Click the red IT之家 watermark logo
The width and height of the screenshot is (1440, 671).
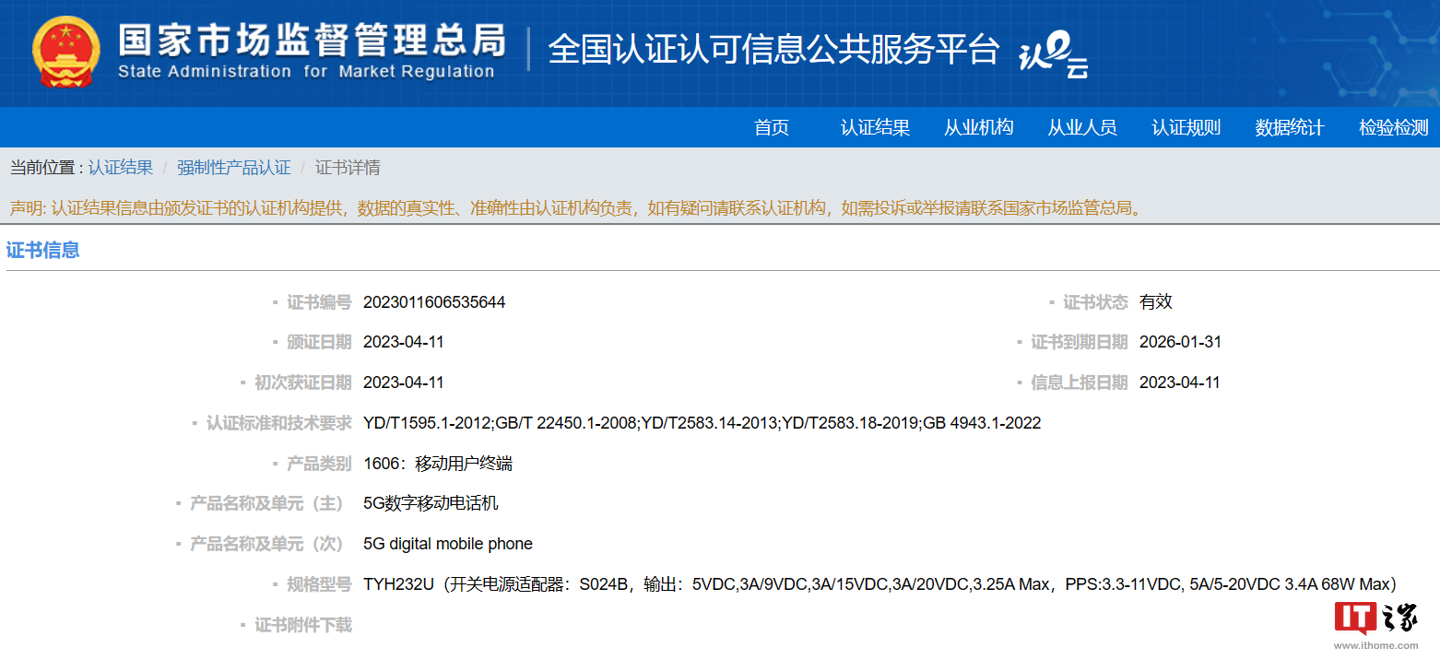pyautogui.click(x=1376, y=619)
